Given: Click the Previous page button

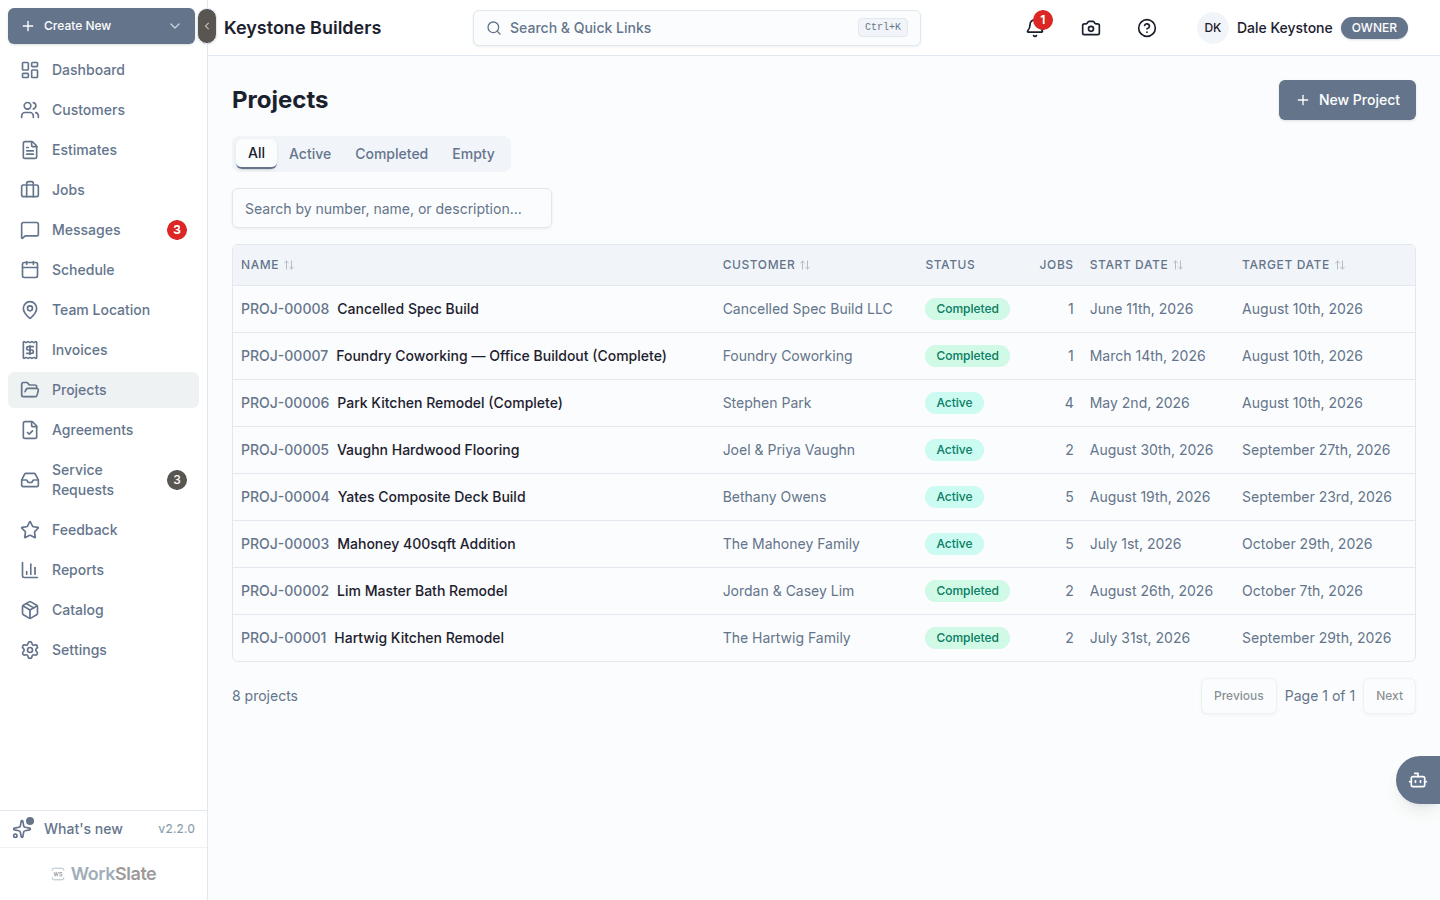Looking at the screenshot, I should click(1238, 696).
